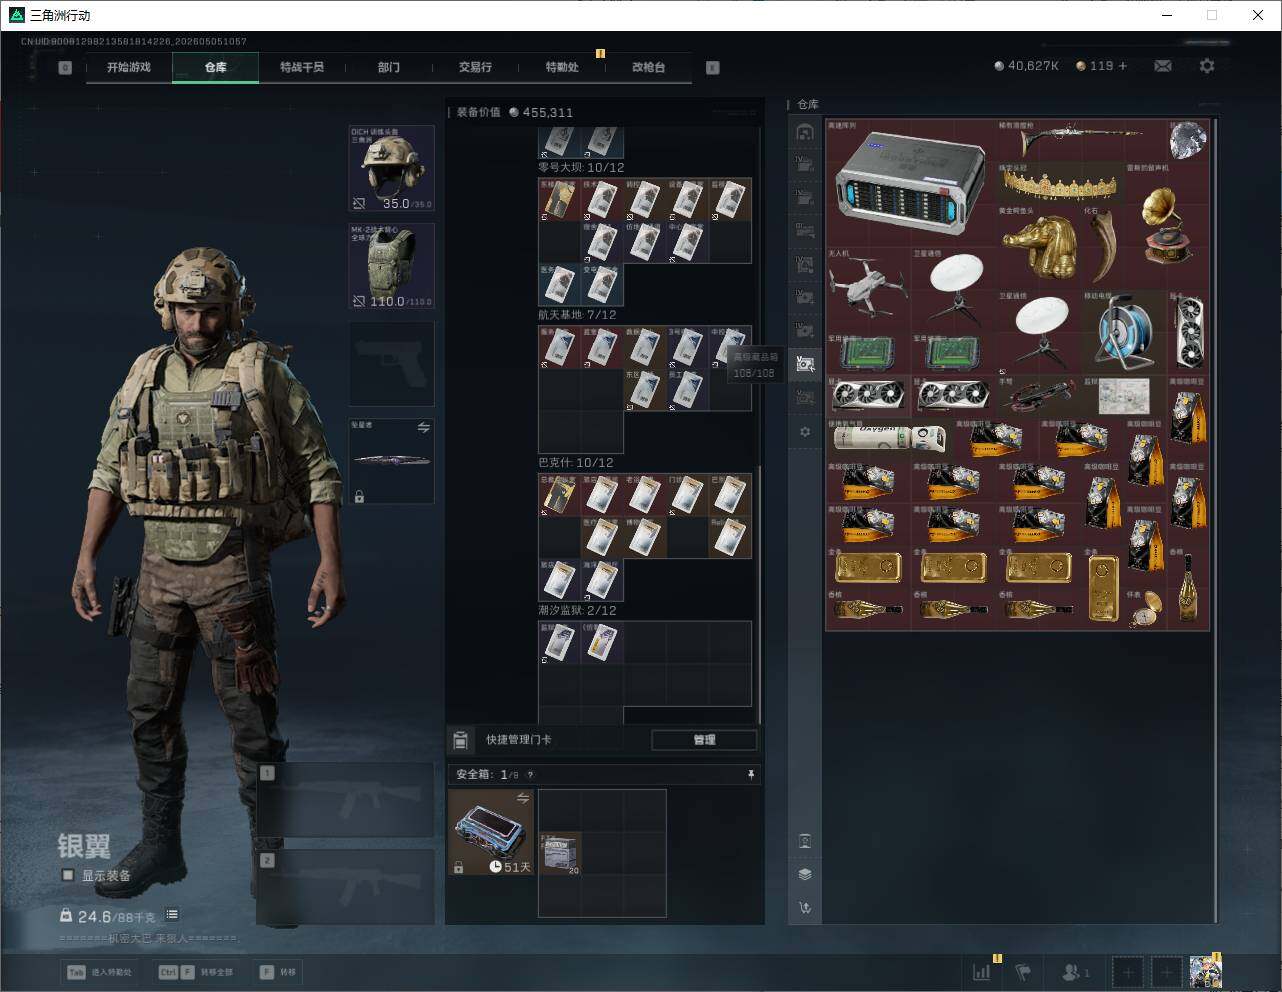Select the long musket item in the warehouse
This screenshot has height=992, width=1282.
point(1081,141)
